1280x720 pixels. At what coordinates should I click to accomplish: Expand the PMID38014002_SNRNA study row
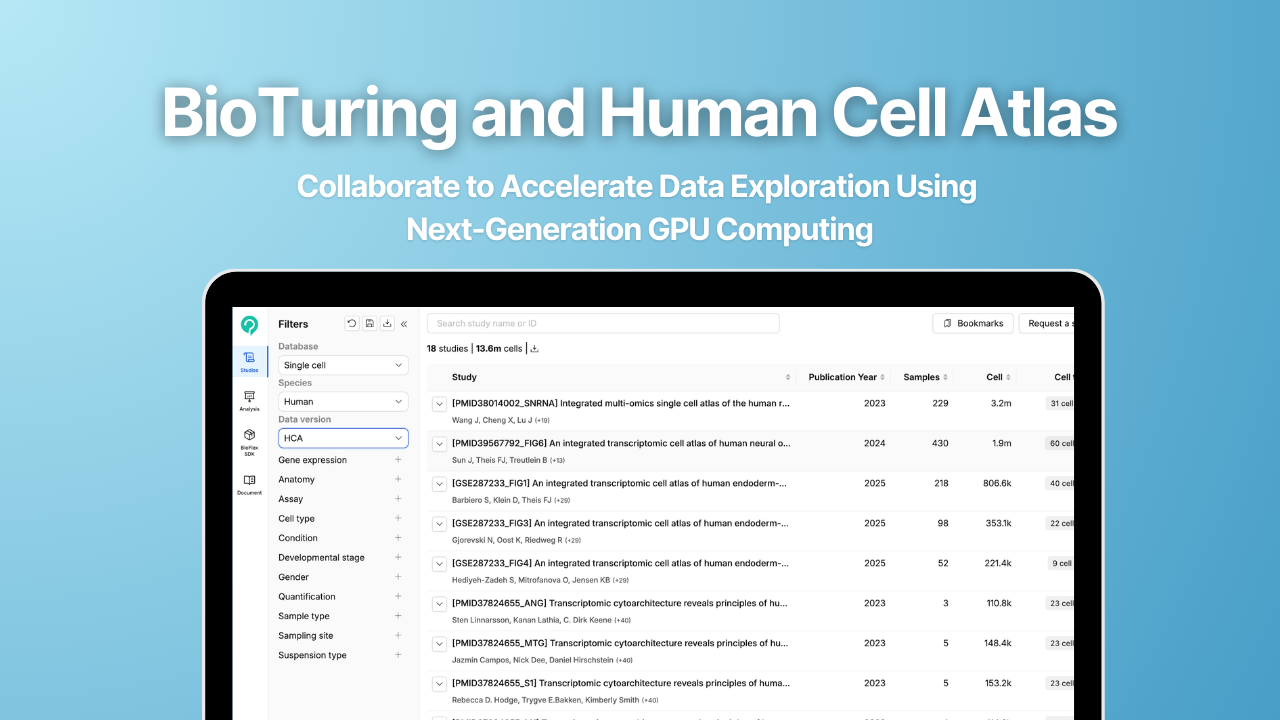click(x=439, y=404)
